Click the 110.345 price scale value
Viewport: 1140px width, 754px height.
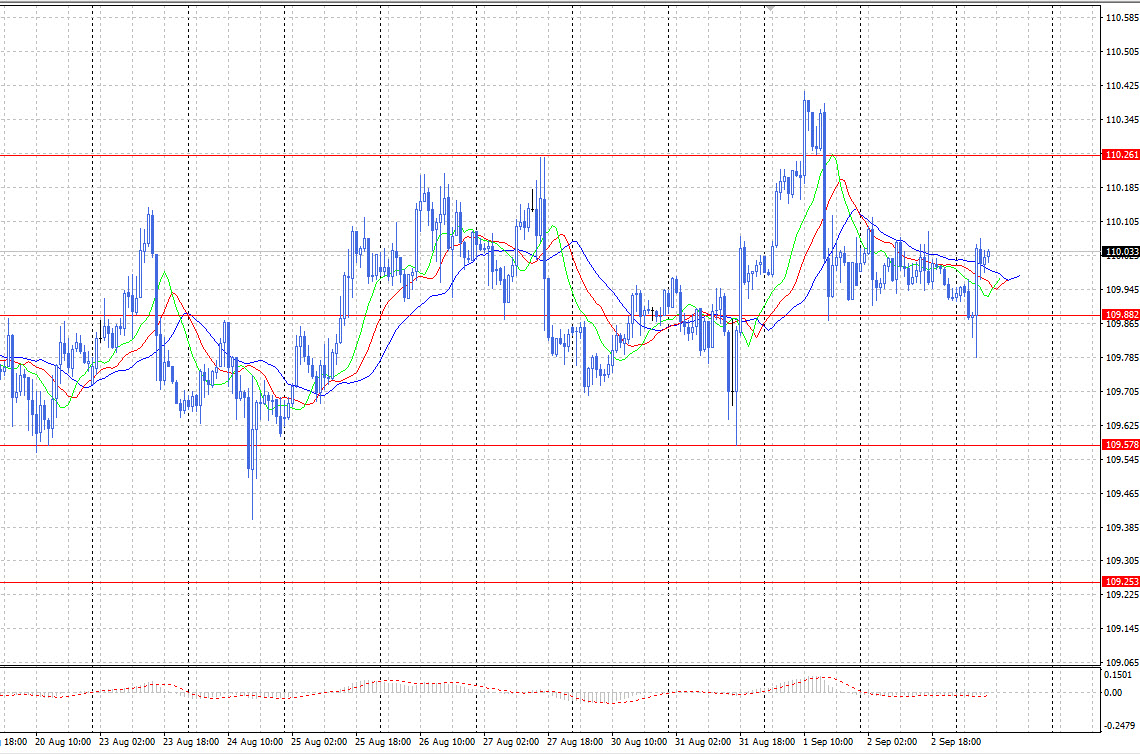[x=1122, y=119]
